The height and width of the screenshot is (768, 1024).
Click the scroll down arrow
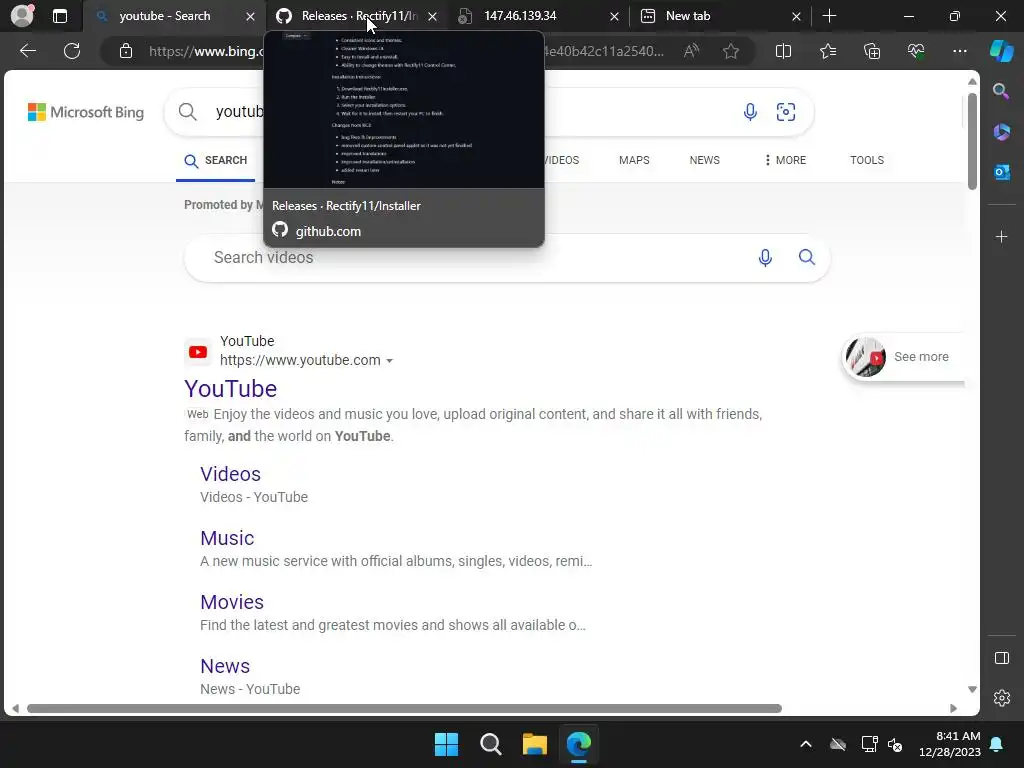[x=972, y=690]
